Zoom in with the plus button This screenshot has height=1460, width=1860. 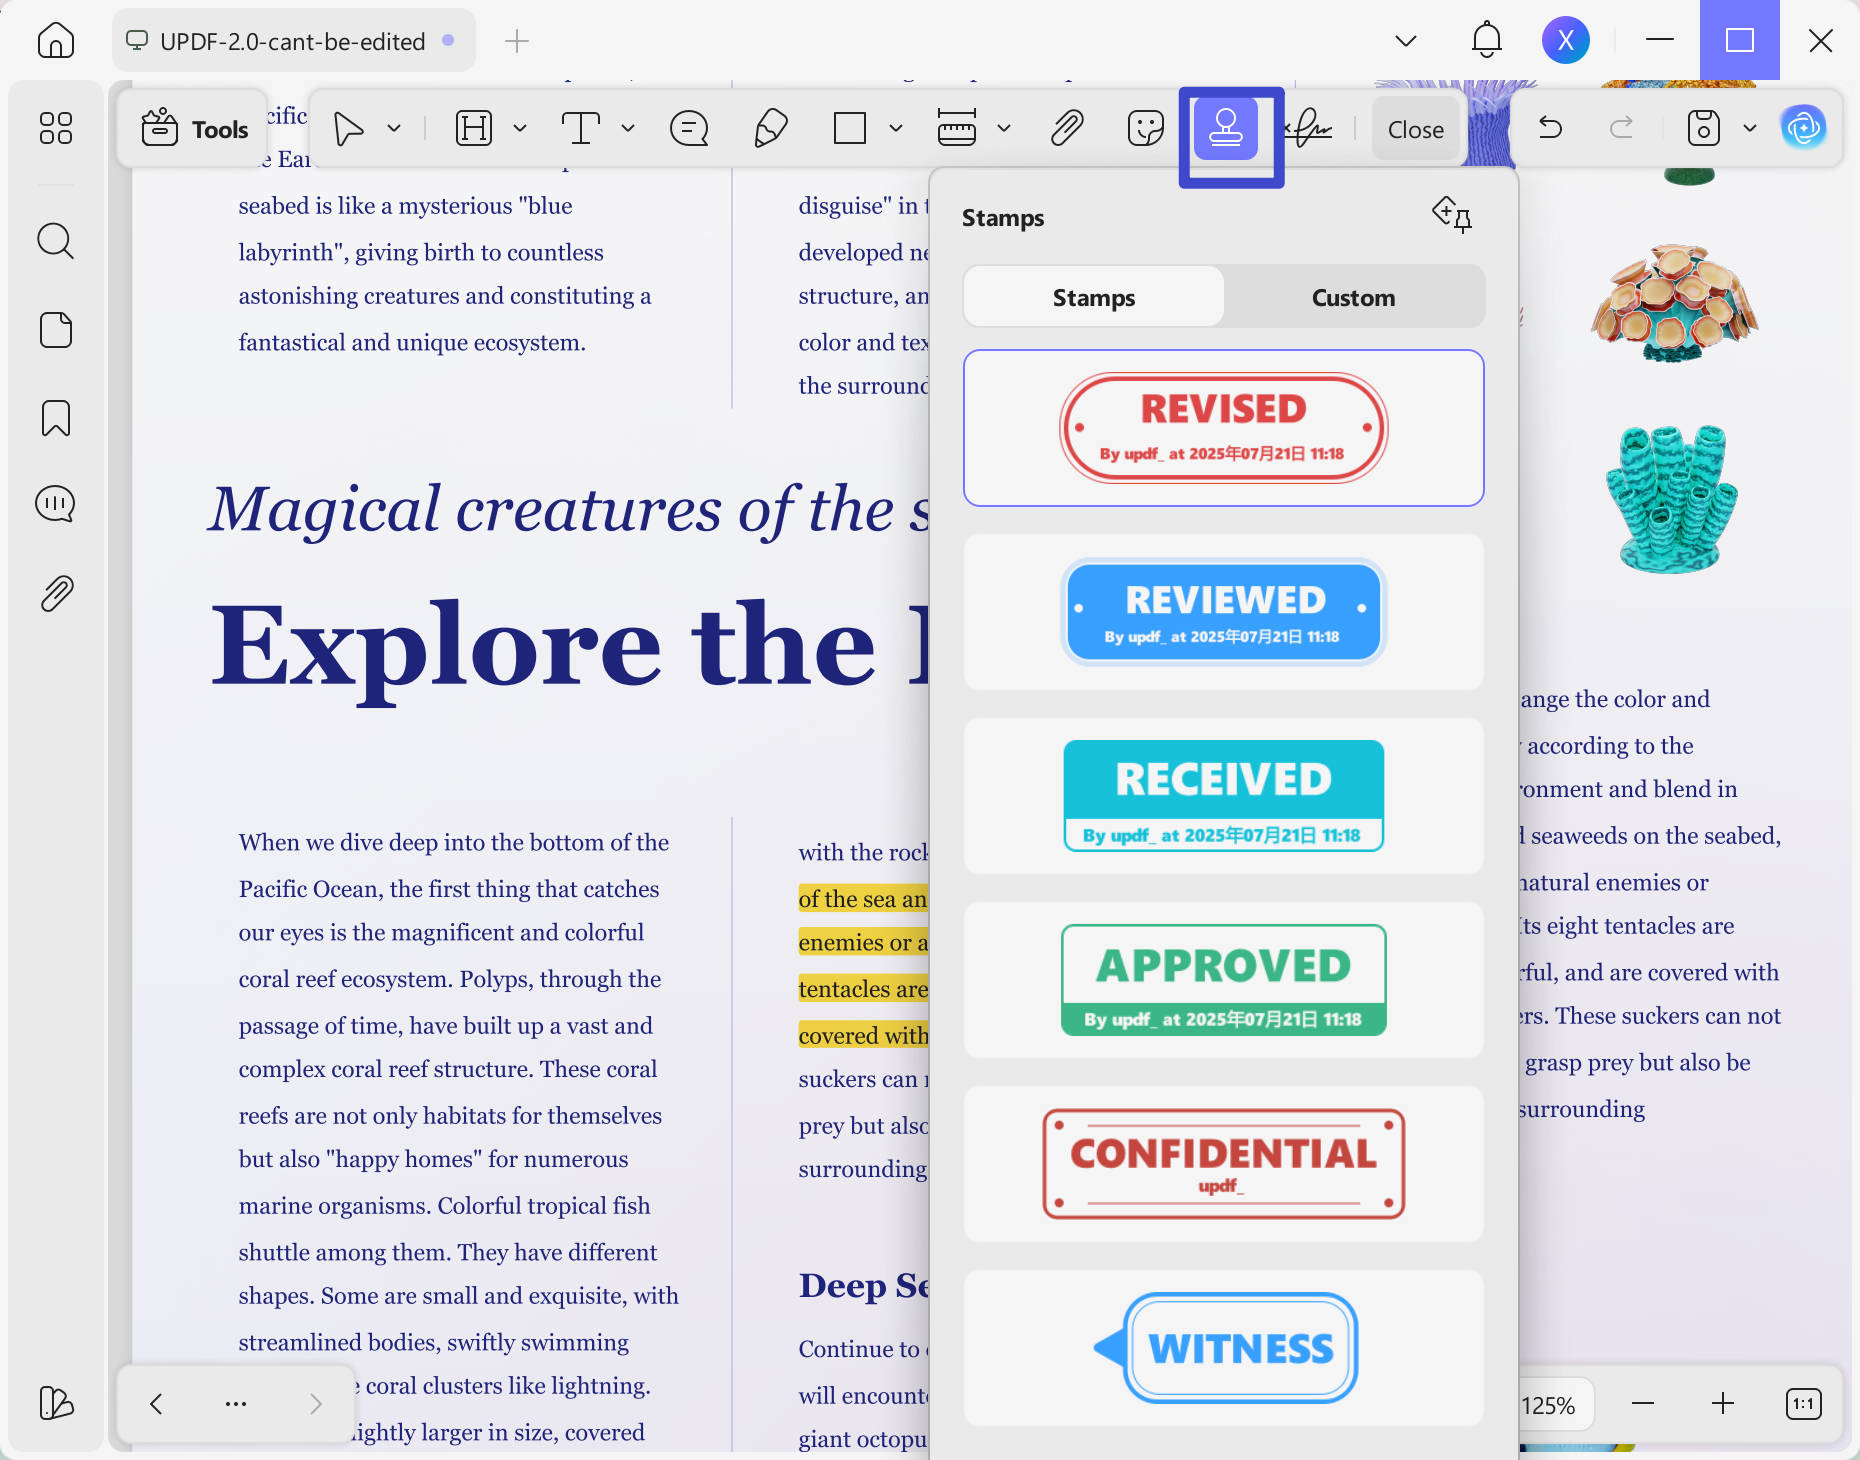(1723, 1404)
